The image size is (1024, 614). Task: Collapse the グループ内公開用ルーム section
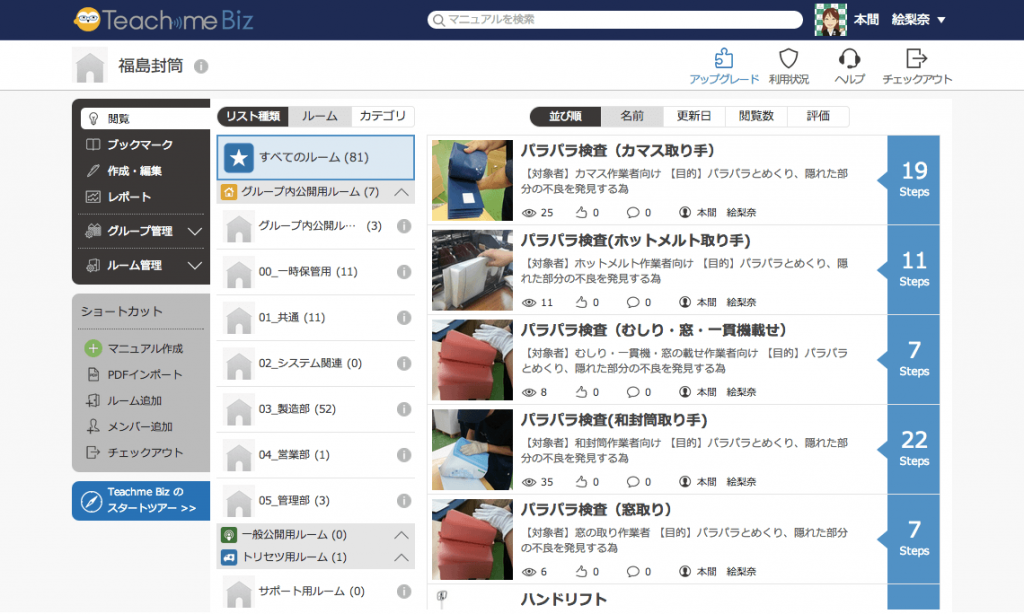[402, 192]
